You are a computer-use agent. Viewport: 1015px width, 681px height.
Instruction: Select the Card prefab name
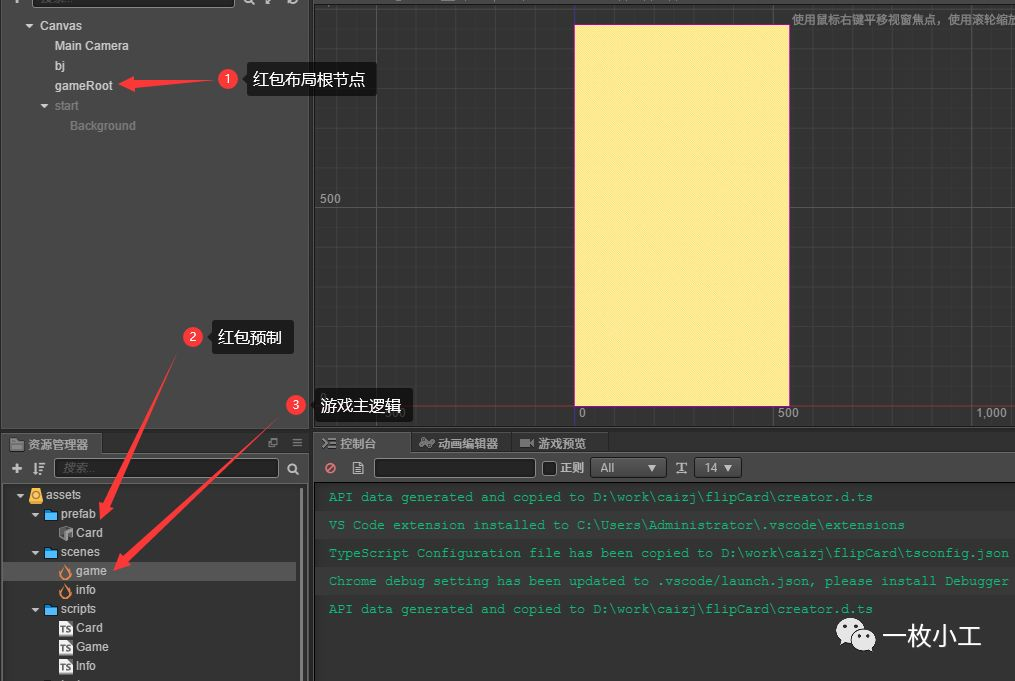pos(89,533)
